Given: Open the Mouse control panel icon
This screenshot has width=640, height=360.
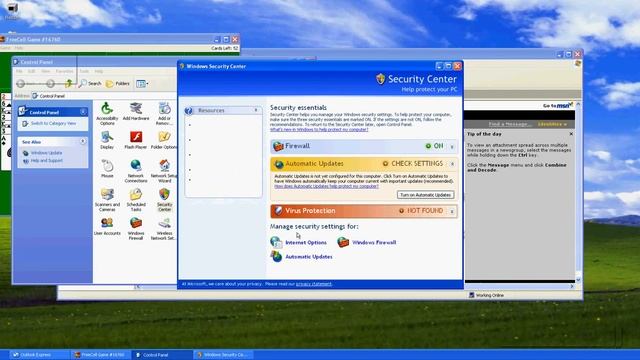Looking at the screenshot, I should tap(107, 169).
